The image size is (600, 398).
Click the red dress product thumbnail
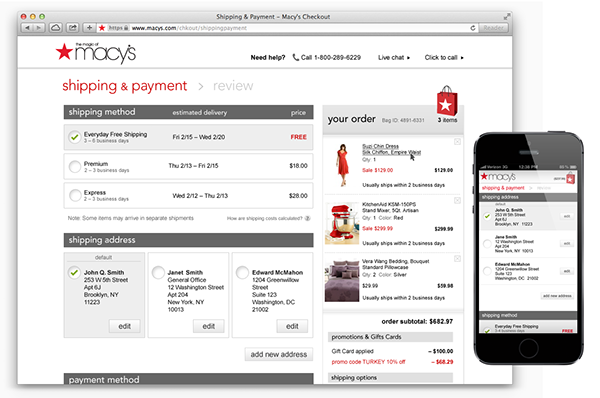point(342,165)
